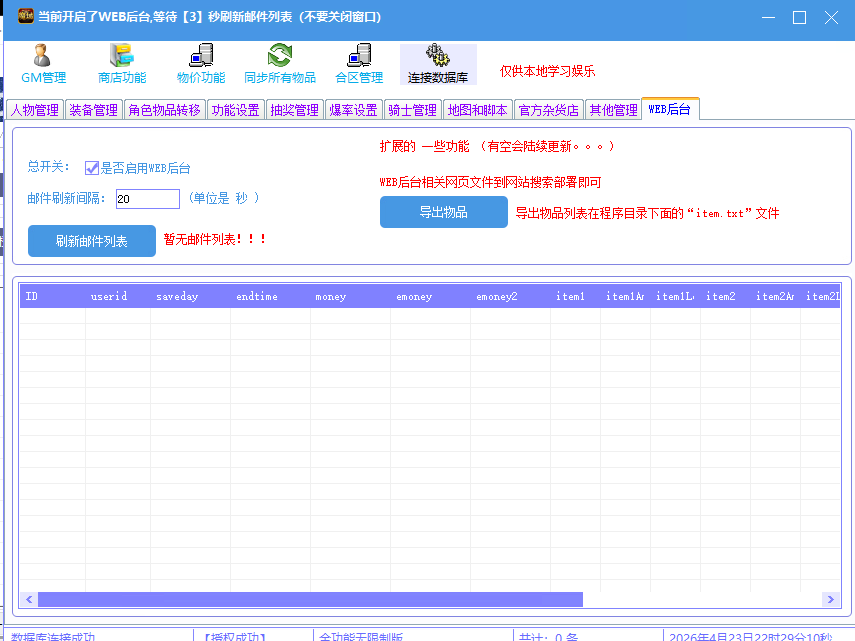
Task: Click the userid column header
Action: click(104, 296)
